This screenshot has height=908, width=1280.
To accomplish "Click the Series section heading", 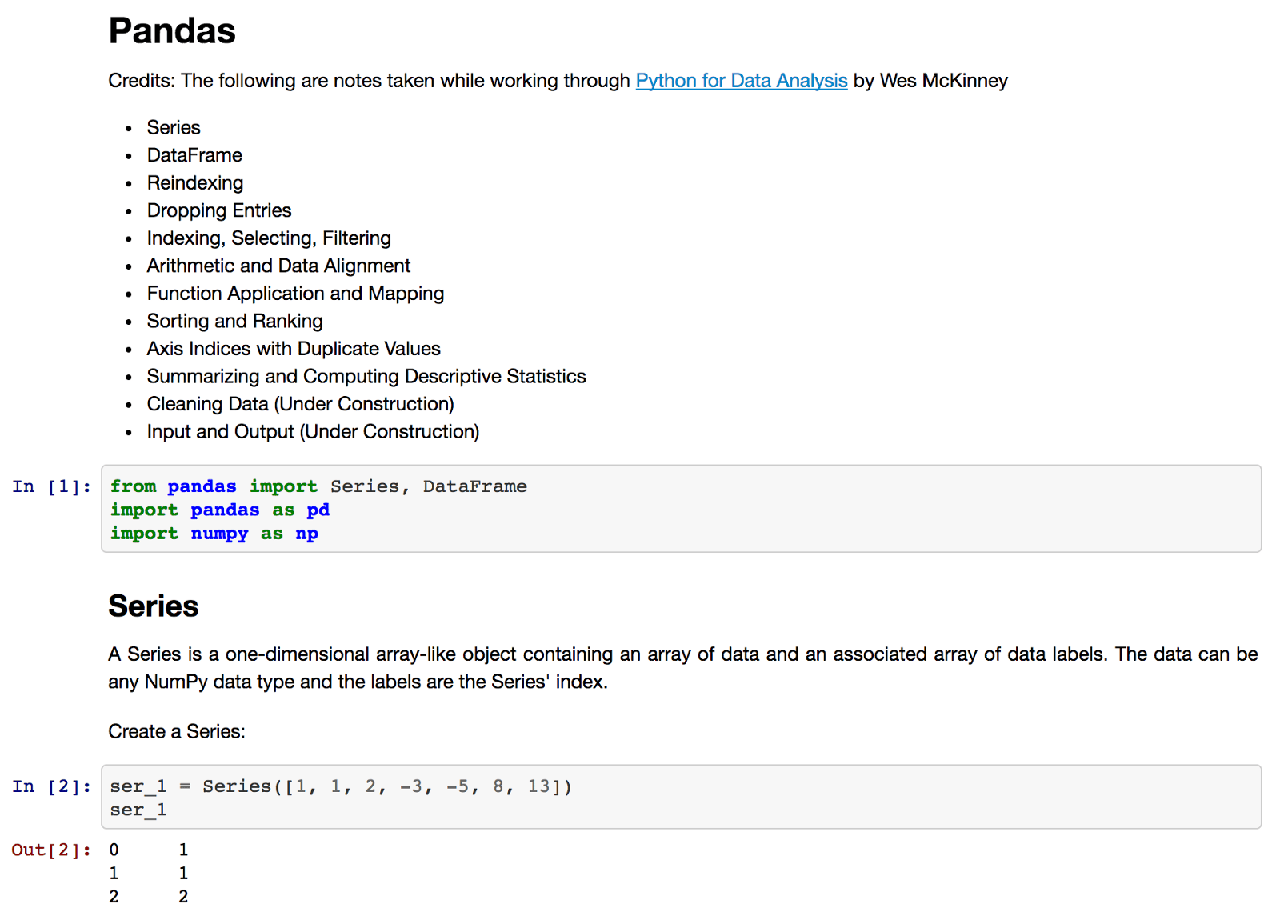I will [x=153, y=606].
